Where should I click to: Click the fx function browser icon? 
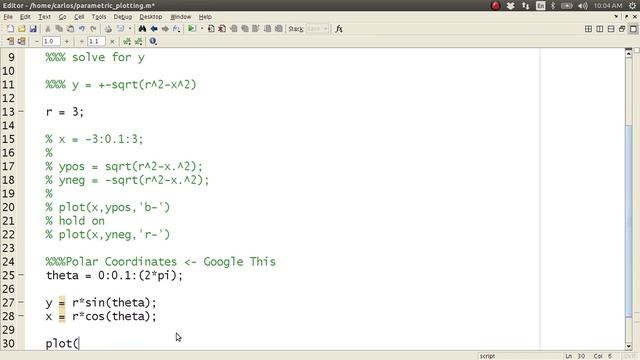339,29
